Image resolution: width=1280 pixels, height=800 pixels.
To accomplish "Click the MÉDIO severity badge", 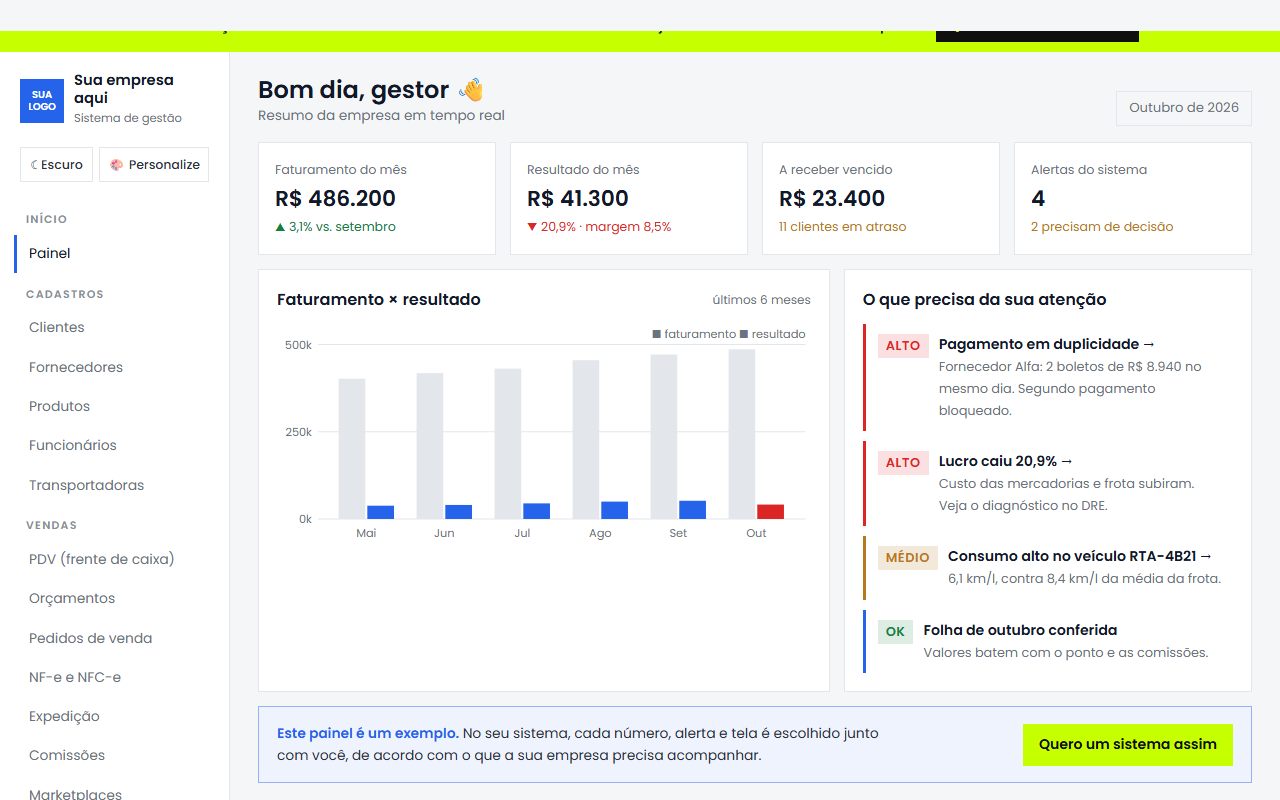I will (908, 557).
